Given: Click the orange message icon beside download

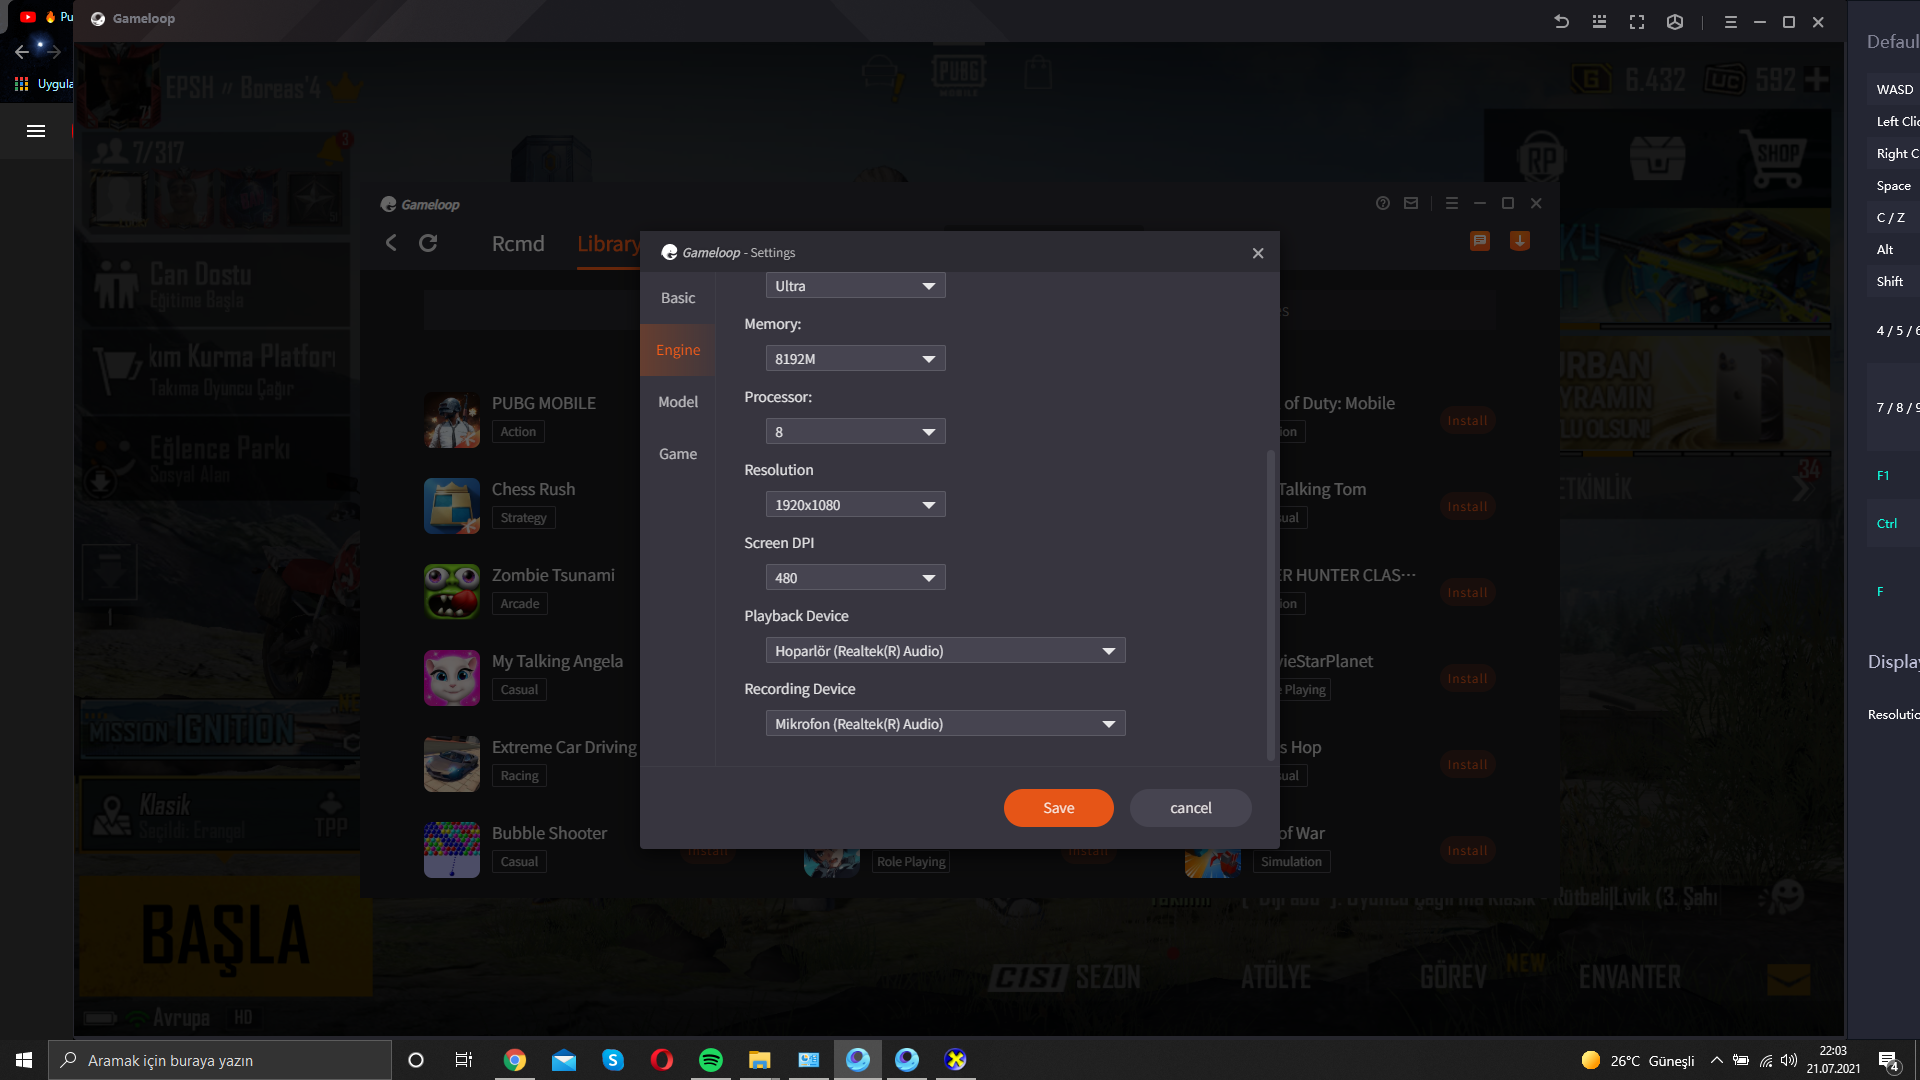Looking at the screenshot, I should pyautogui.click(x=1480, y=241).
